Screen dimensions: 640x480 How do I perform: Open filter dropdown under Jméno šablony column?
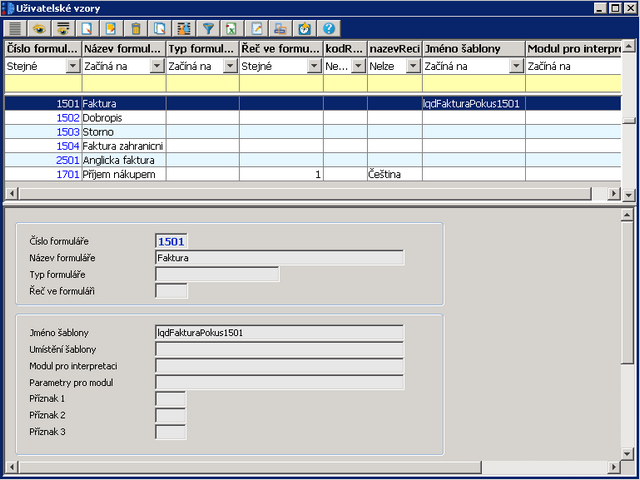[516, 66]
